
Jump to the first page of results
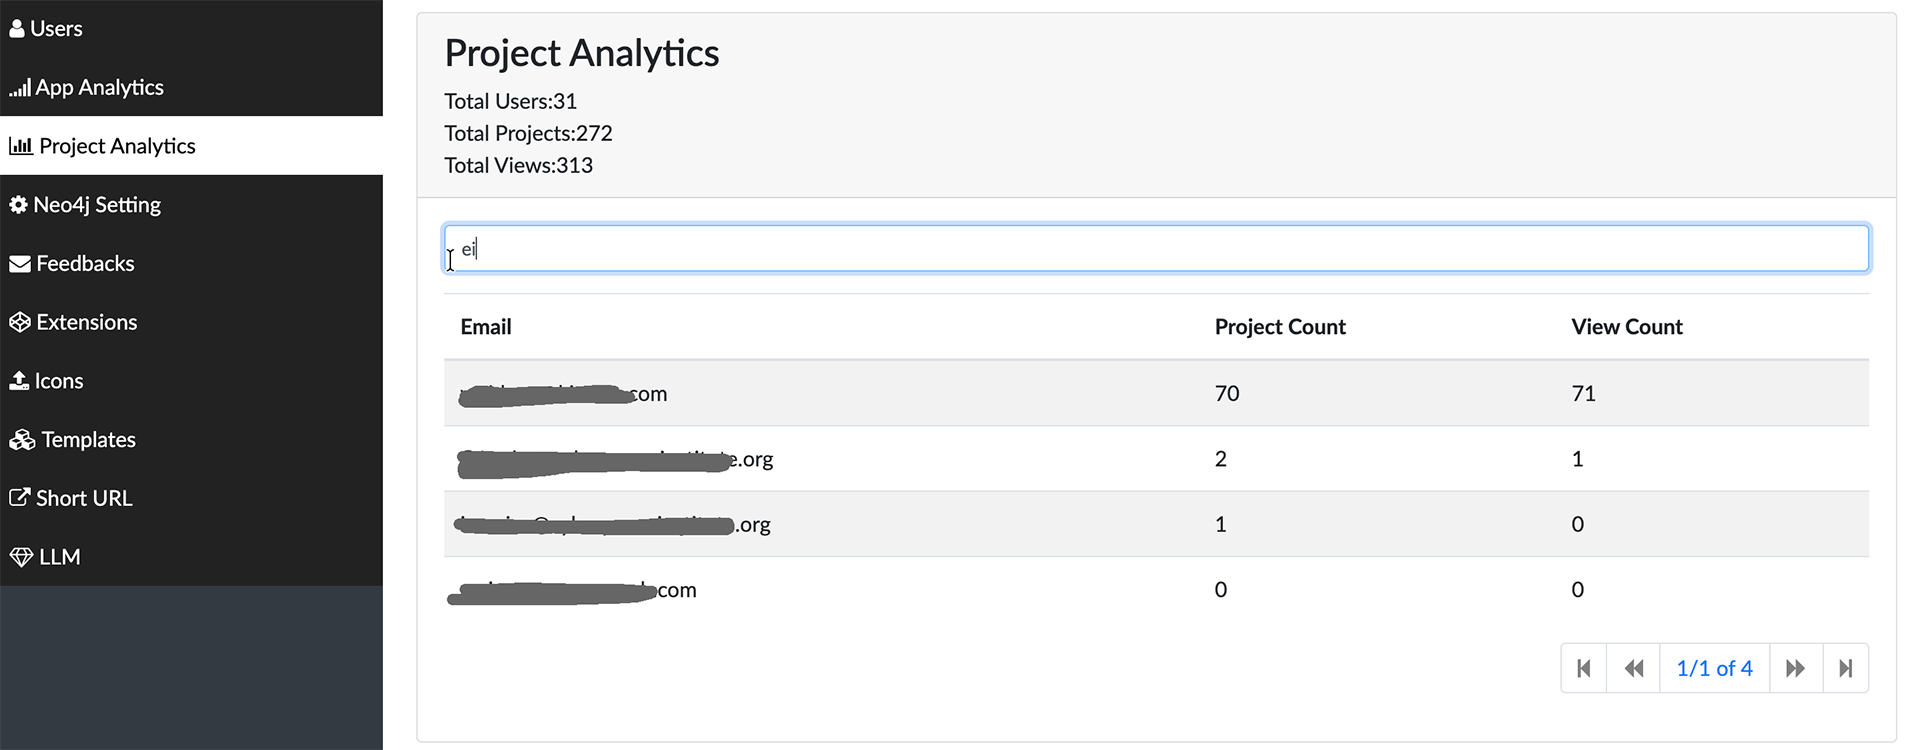1583,667
